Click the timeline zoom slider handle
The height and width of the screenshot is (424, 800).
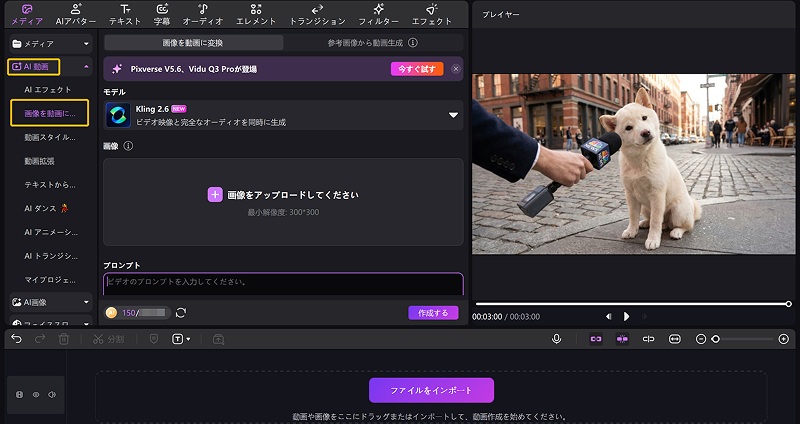pyautogui.click(x=715, y=339)
